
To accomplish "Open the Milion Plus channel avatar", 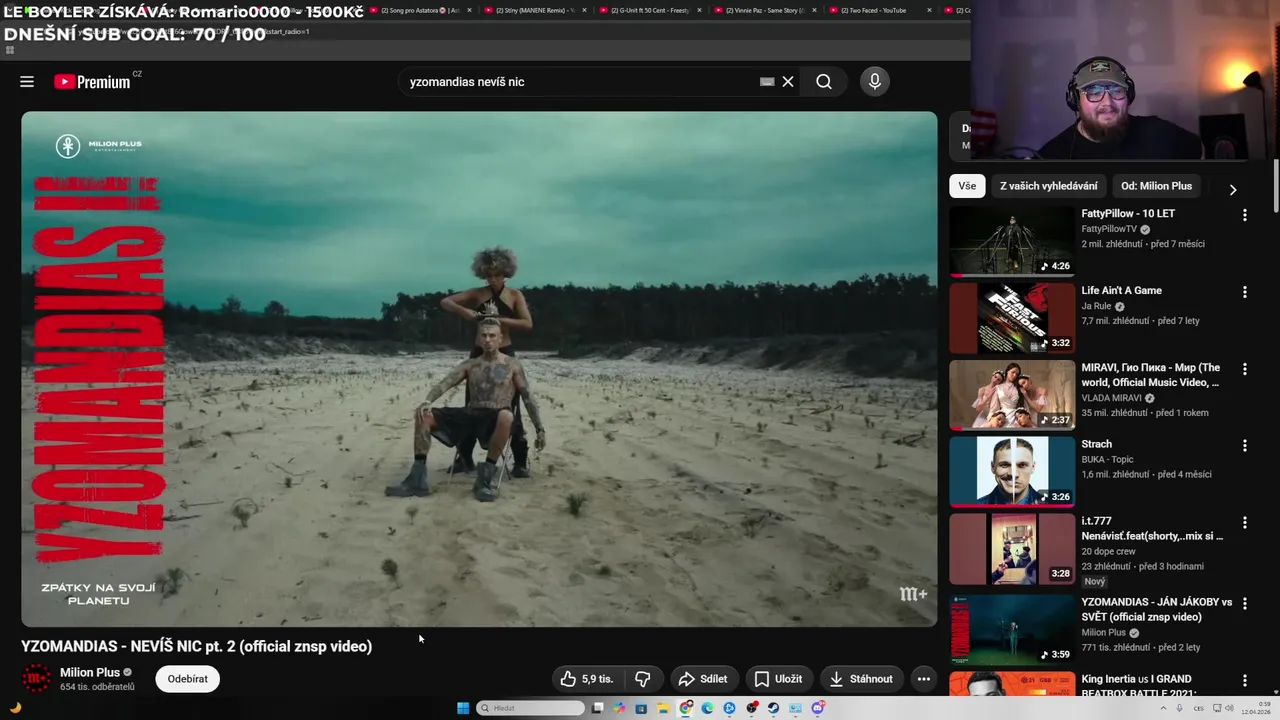I will [x=37, y=679].
